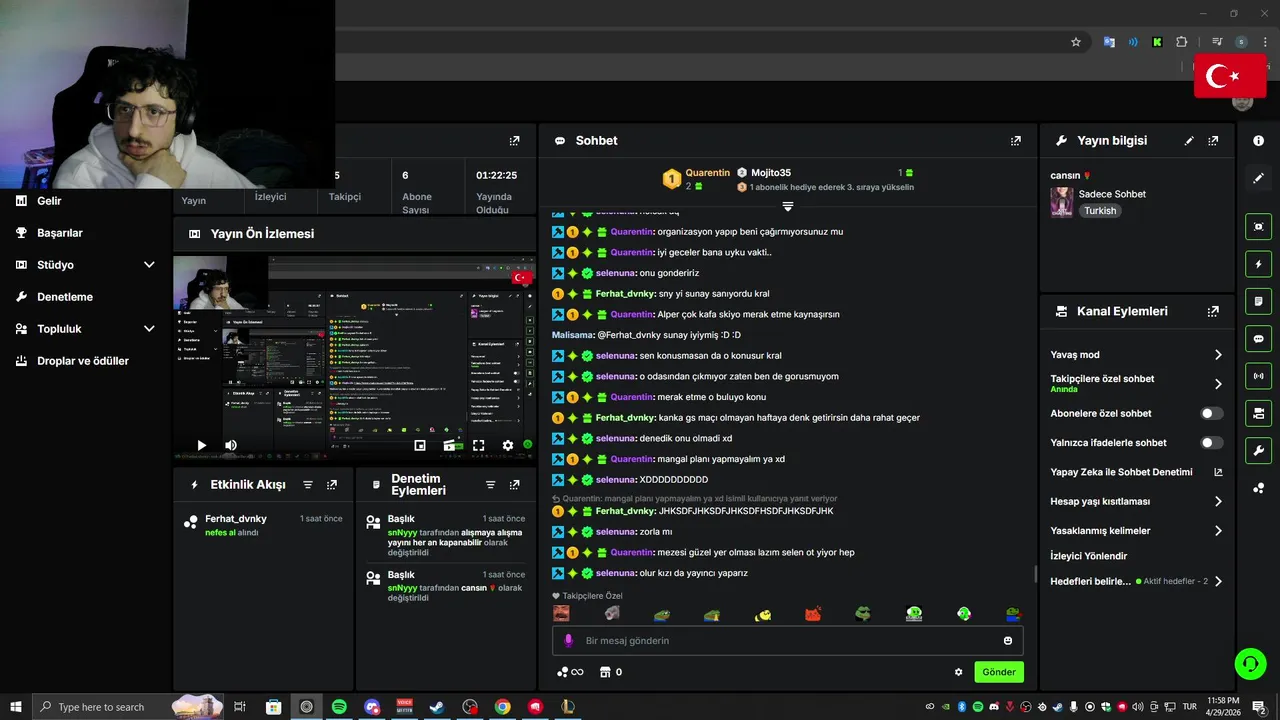Expand Hedefleri belirle goals row

click(1218, 581)
